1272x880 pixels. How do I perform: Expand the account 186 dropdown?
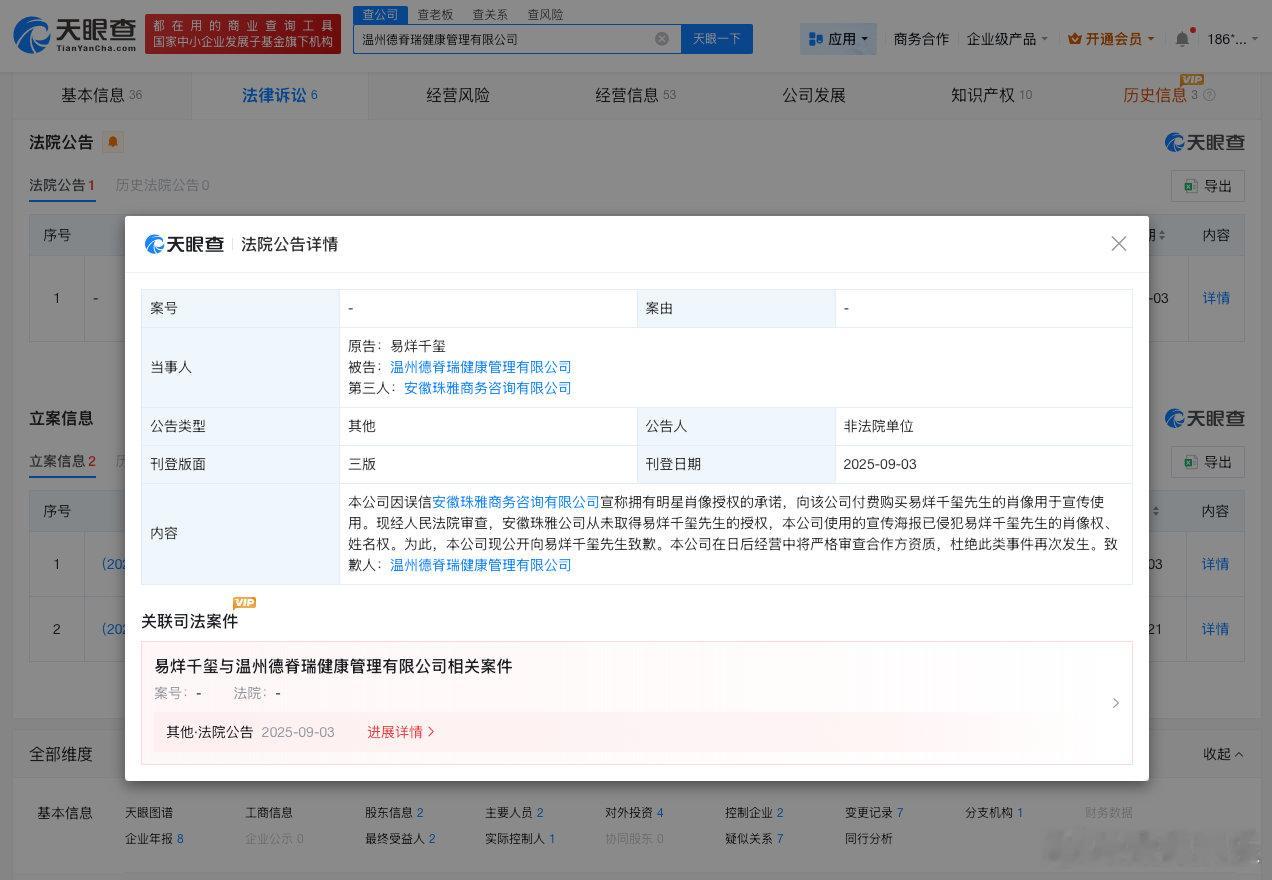pyautogui.click(x=1233, y=39)
